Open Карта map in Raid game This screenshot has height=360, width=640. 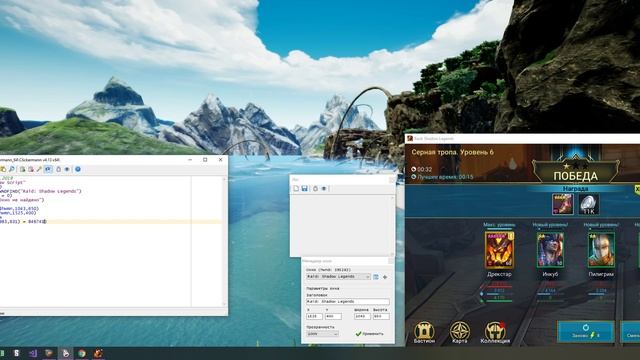[460, 332]
